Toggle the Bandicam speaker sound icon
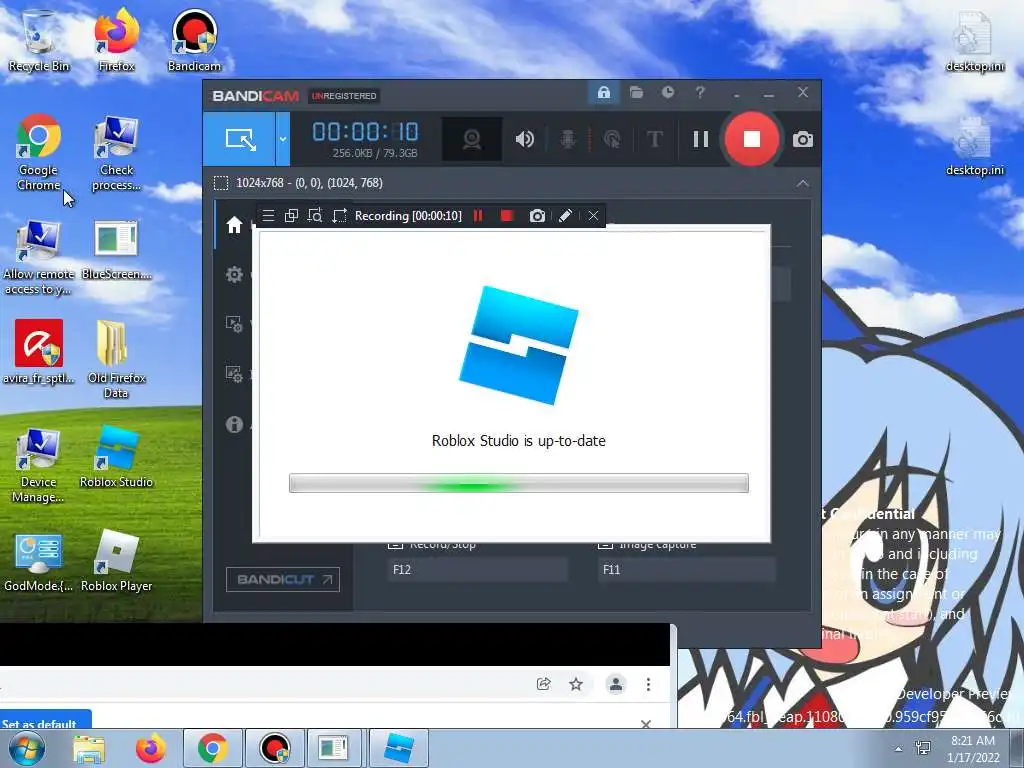 point(524,139)
